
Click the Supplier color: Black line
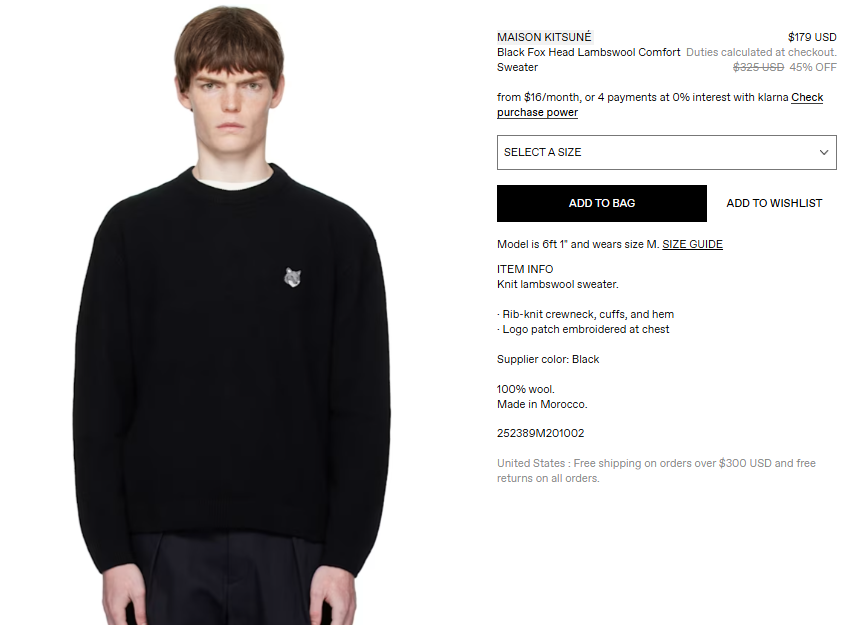(548, 359)
